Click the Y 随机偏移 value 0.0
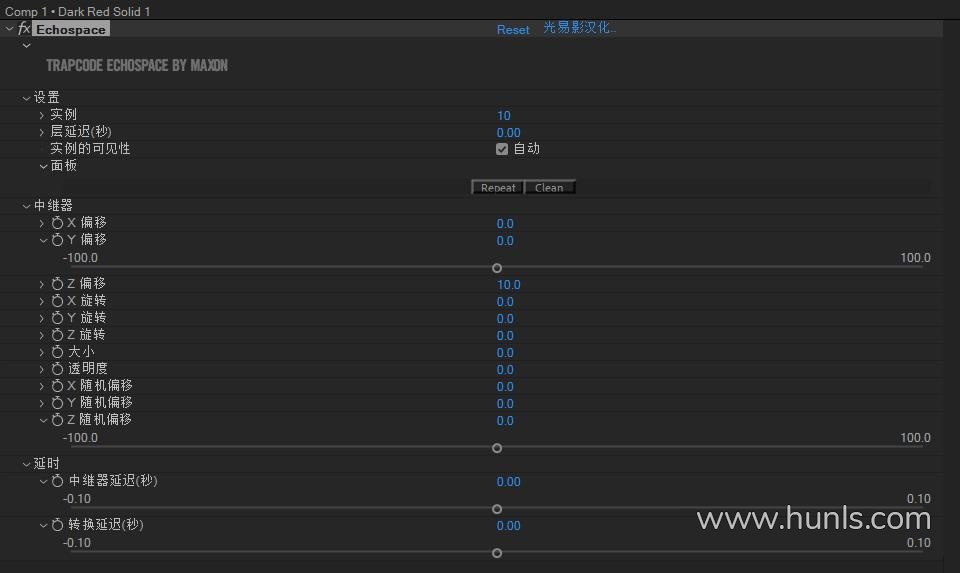Screen dimensions: 960x573 click(505, 403)
